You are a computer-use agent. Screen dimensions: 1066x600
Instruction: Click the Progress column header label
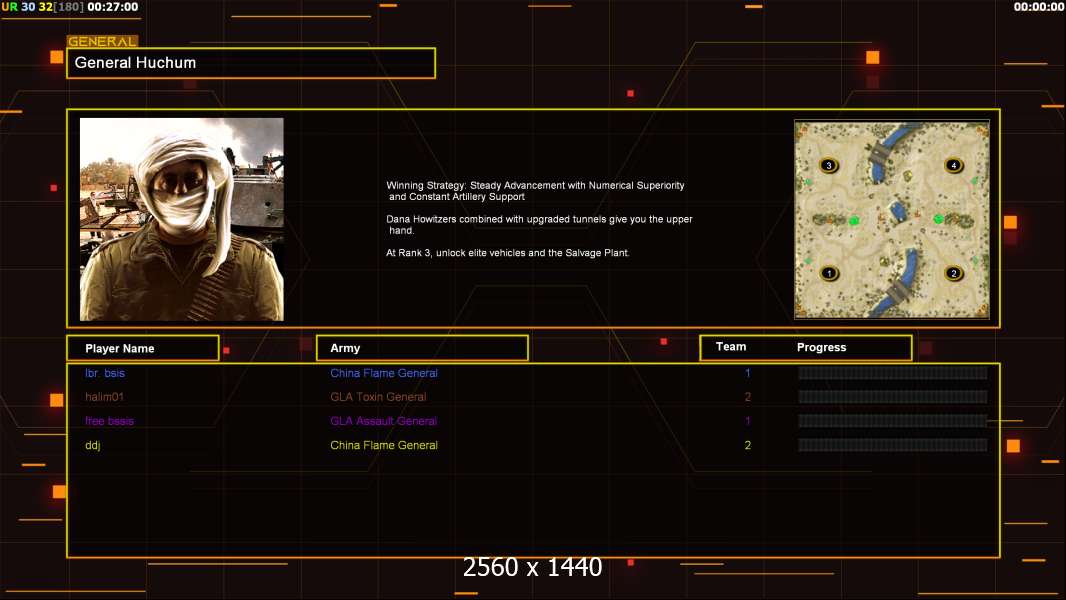[x=821, y=347]
